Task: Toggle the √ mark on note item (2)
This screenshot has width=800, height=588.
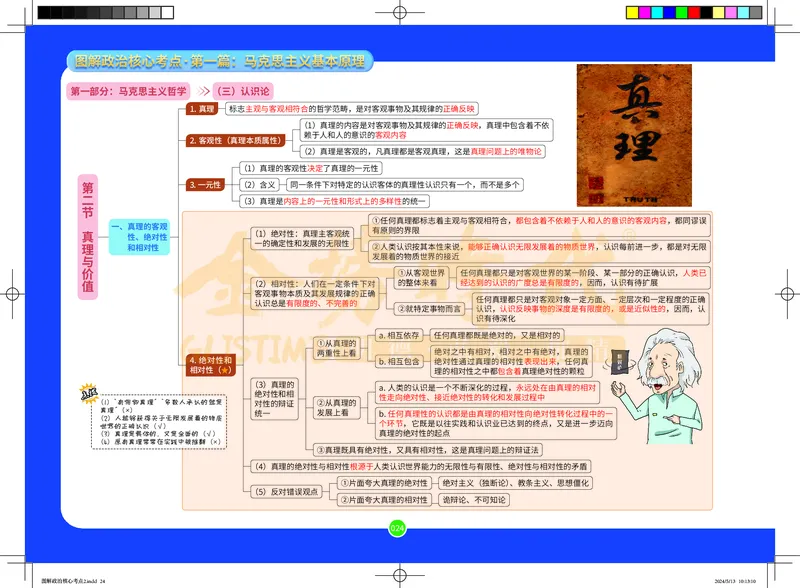Action: (x=161, y=425)
